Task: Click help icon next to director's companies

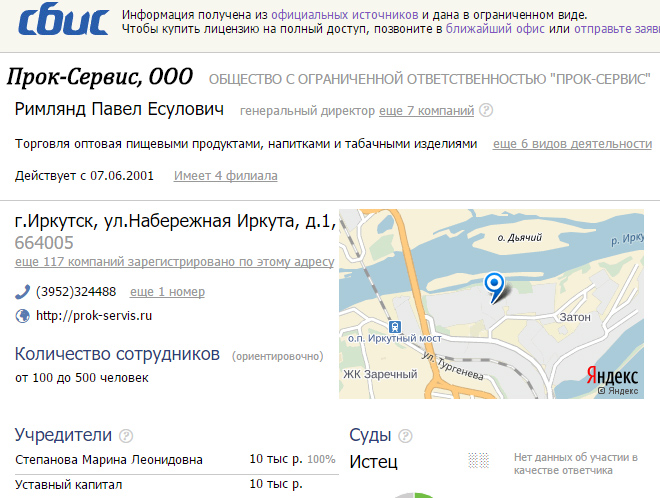Action: (486, 110)
